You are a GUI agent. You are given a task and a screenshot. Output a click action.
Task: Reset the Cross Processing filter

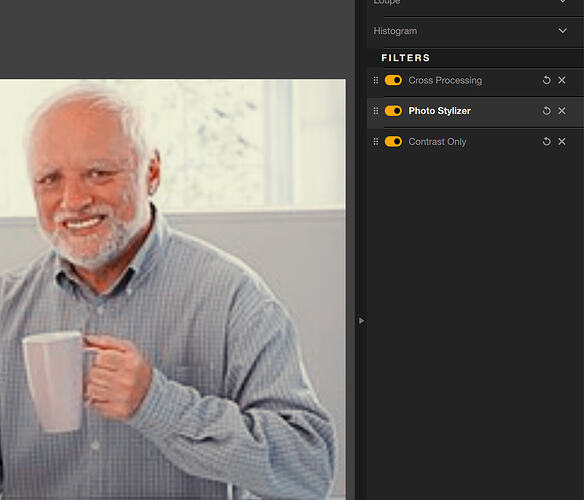point(546,80)
